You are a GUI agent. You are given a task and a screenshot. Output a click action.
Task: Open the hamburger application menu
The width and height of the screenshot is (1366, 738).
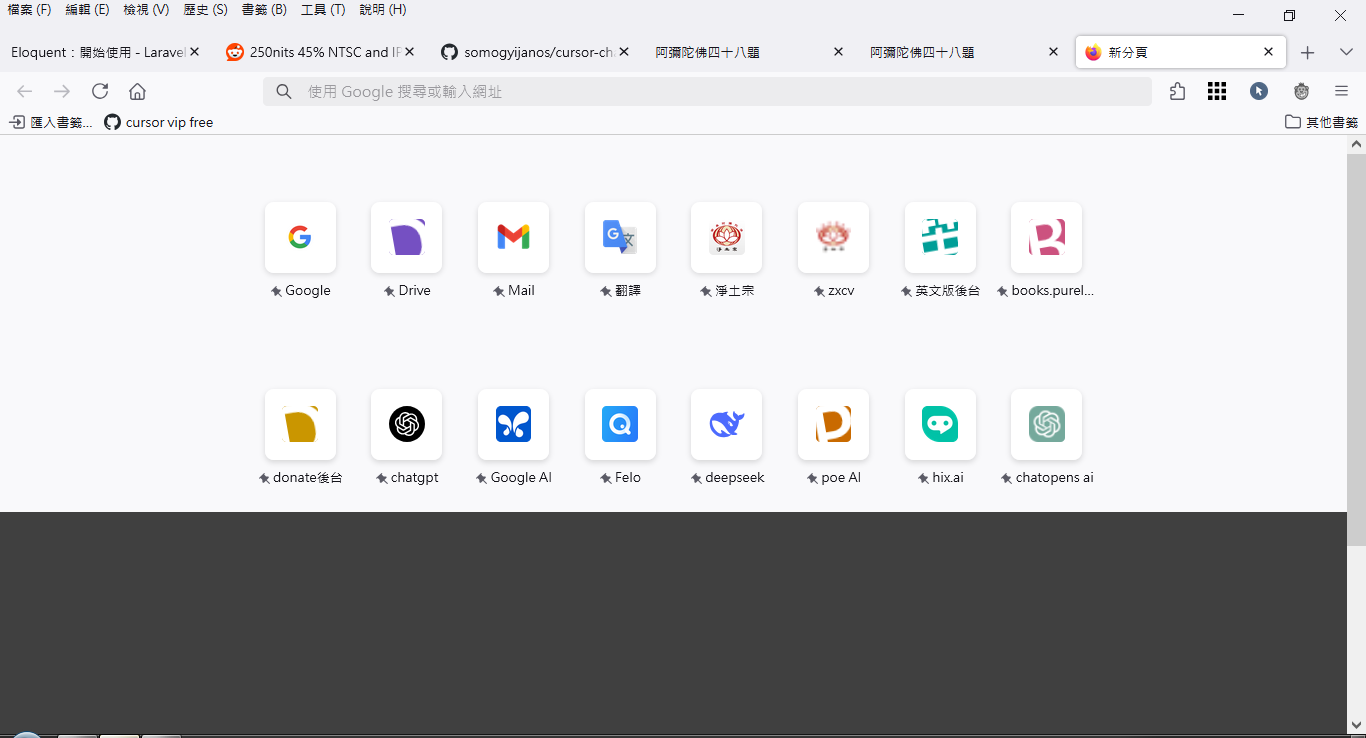pos(1342,91)
